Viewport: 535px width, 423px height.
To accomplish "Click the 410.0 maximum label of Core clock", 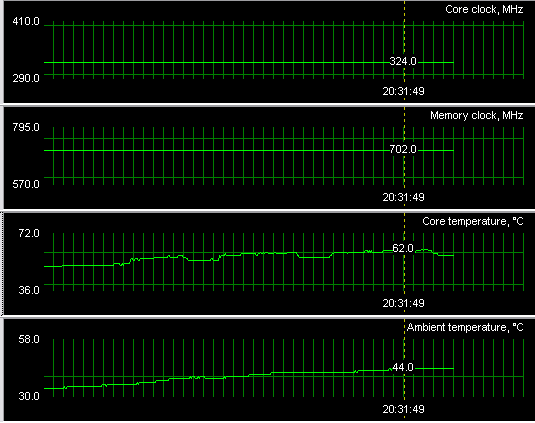I will 26,22.
